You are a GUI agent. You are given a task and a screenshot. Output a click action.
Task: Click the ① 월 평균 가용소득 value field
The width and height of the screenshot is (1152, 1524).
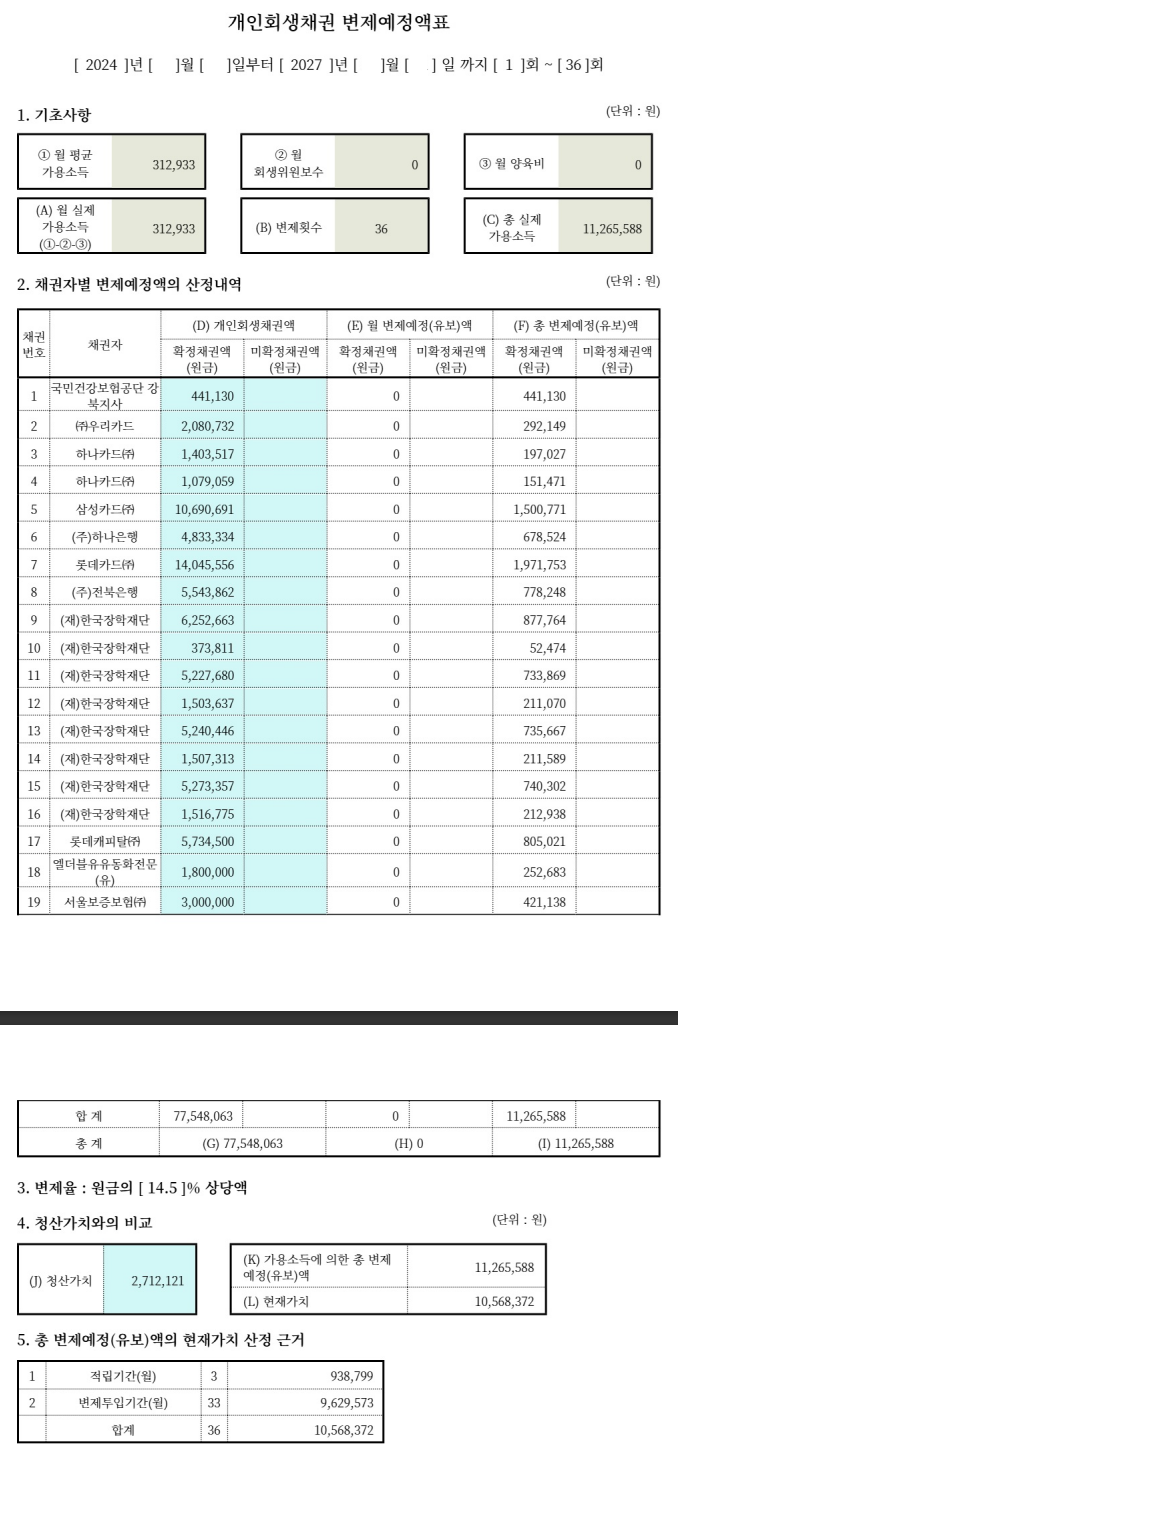coord(159,164)
